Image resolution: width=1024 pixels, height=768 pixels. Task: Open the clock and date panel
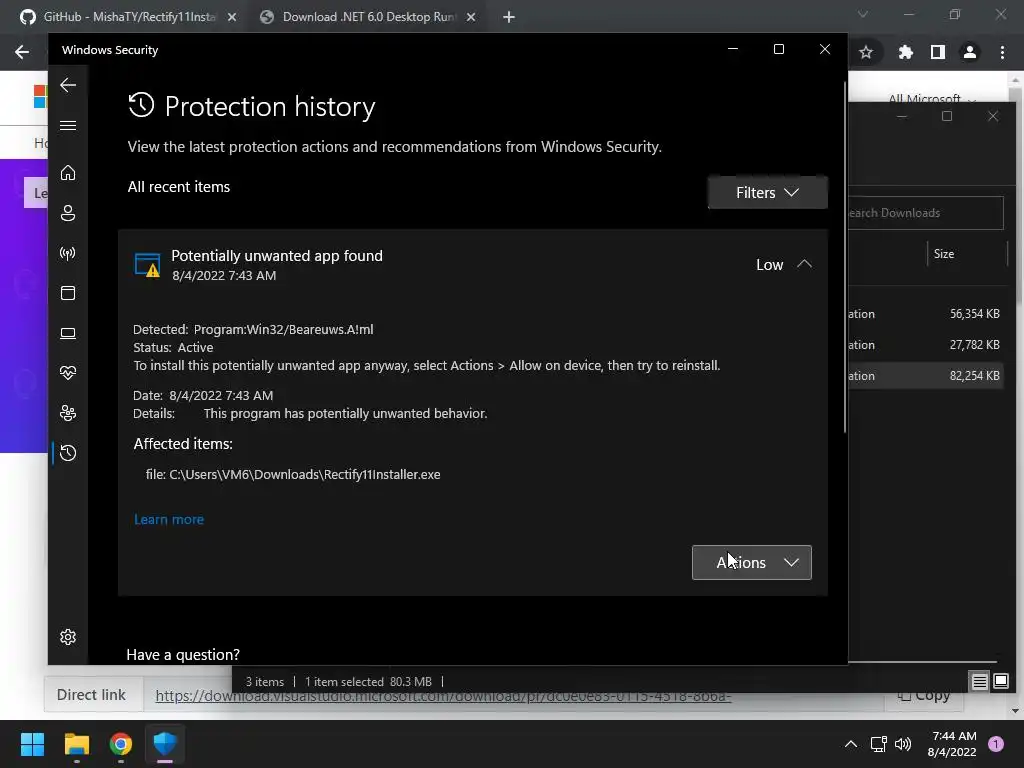coord(952,744)
